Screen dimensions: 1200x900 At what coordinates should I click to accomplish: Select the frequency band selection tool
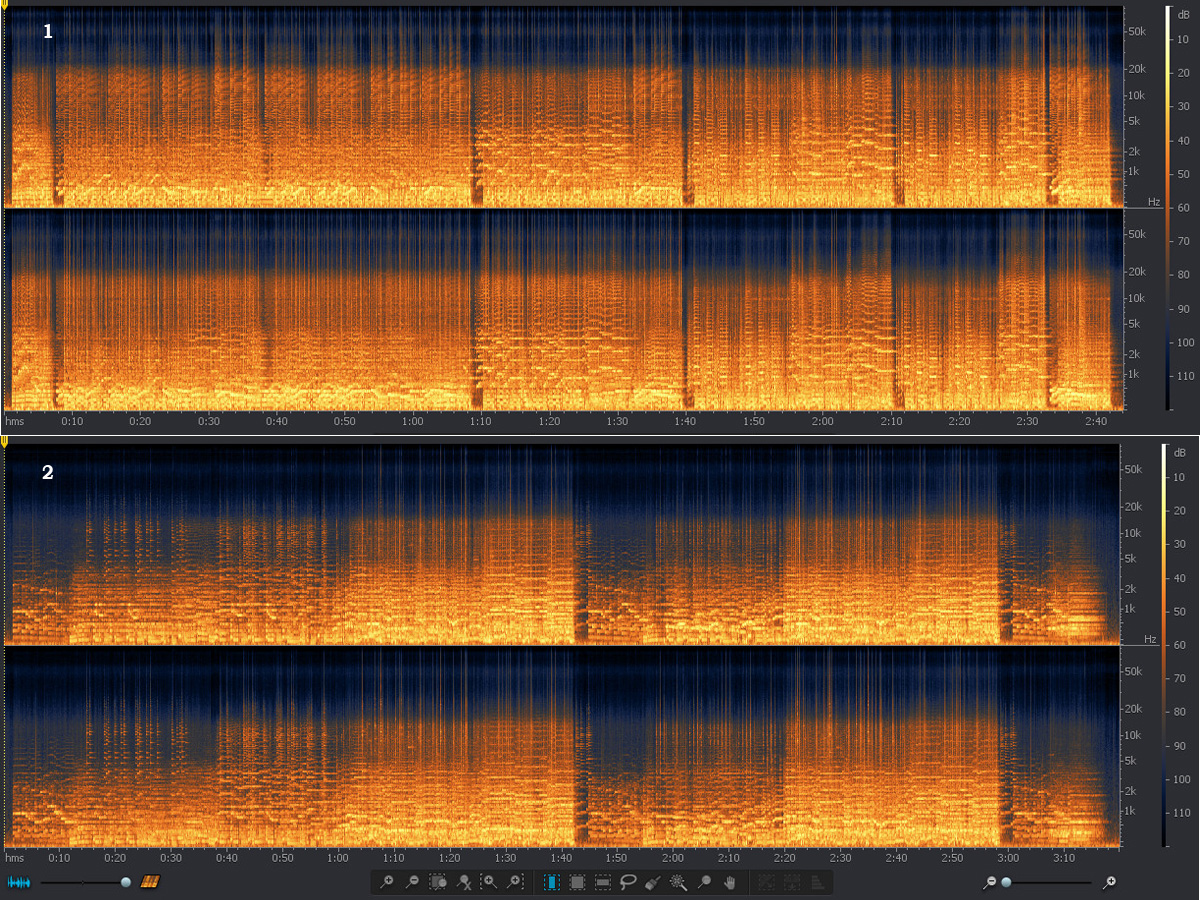click(603, 882)
